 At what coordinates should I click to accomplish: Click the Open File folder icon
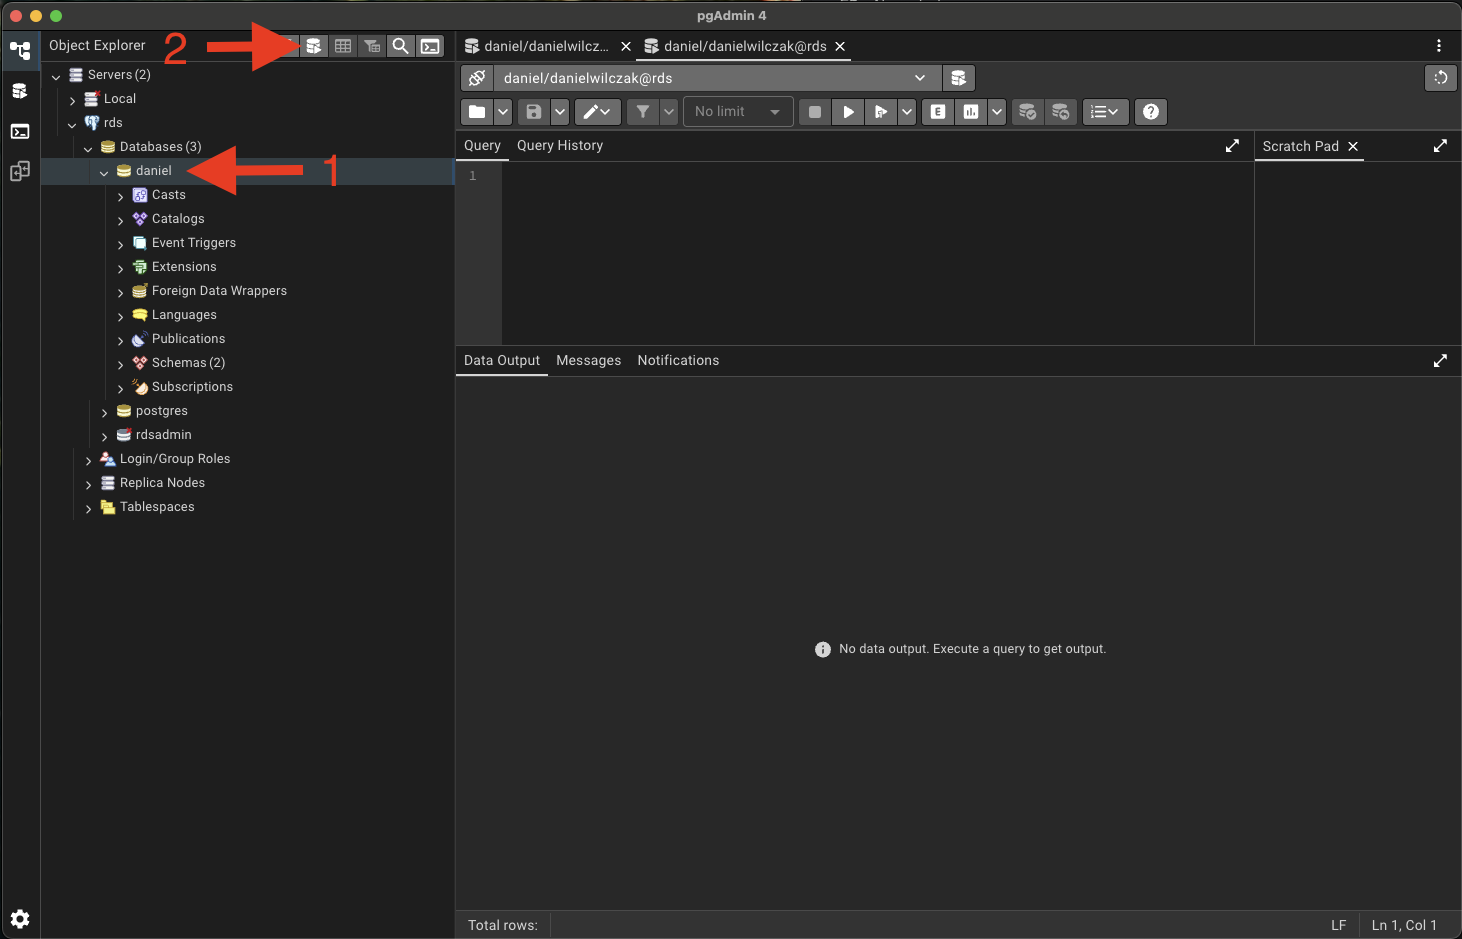pyautogui.click(x=477, y=112)
